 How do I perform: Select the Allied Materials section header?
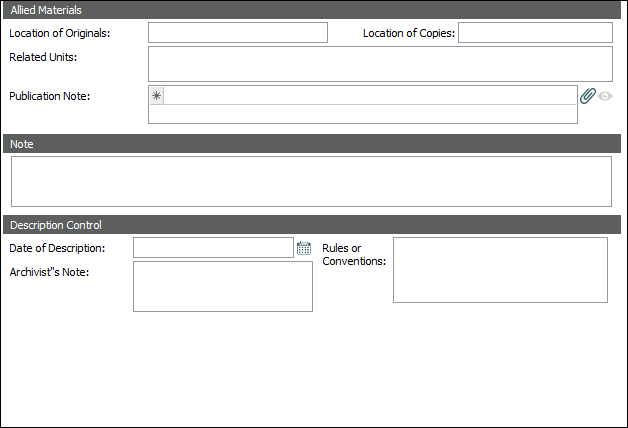(x=46, y=9)
